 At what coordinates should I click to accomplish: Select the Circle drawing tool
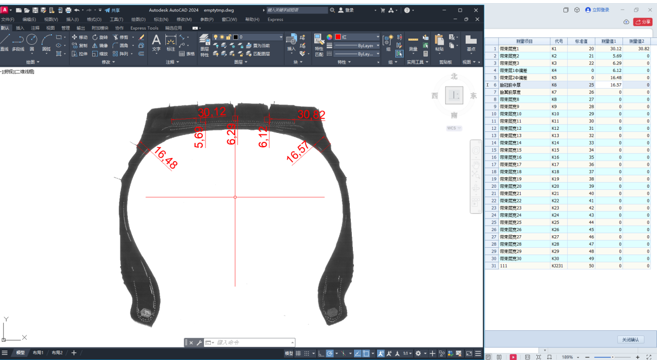(x=32, y=42)
